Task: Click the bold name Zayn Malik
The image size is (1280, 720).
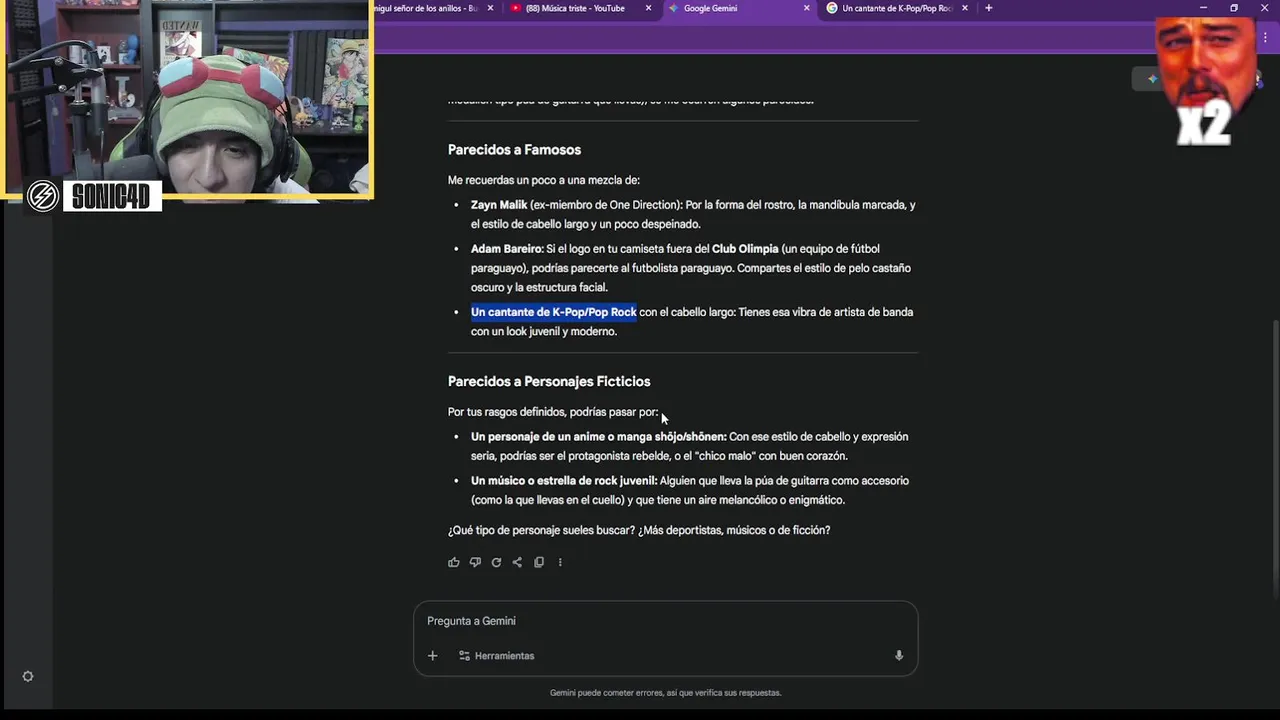Action: [499, 205]
